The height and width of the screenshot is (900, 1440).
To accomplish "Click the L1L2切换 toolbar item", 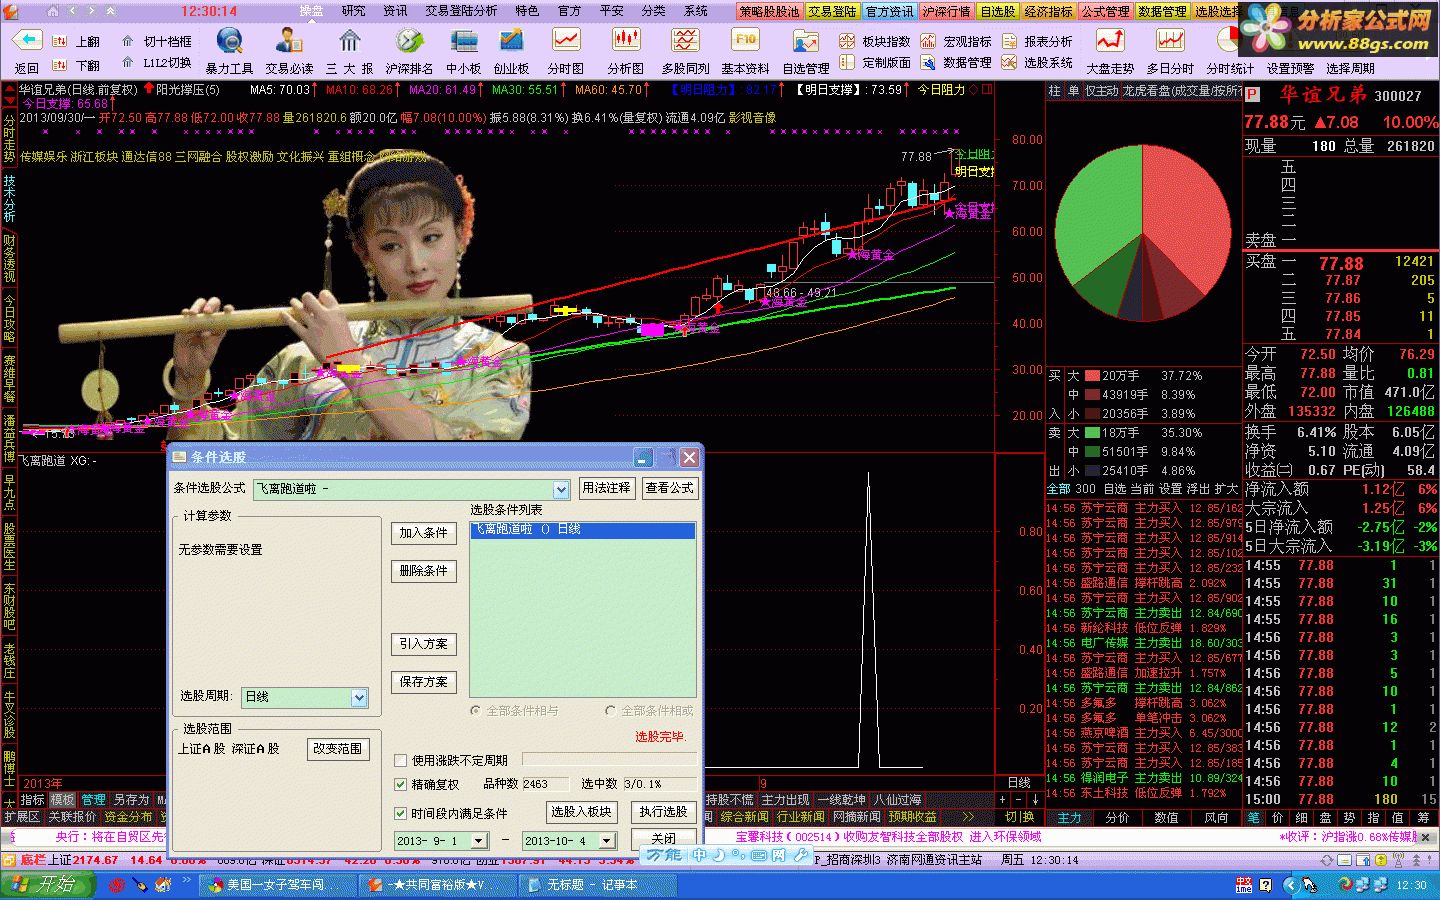I will click(x=156, y=62).
